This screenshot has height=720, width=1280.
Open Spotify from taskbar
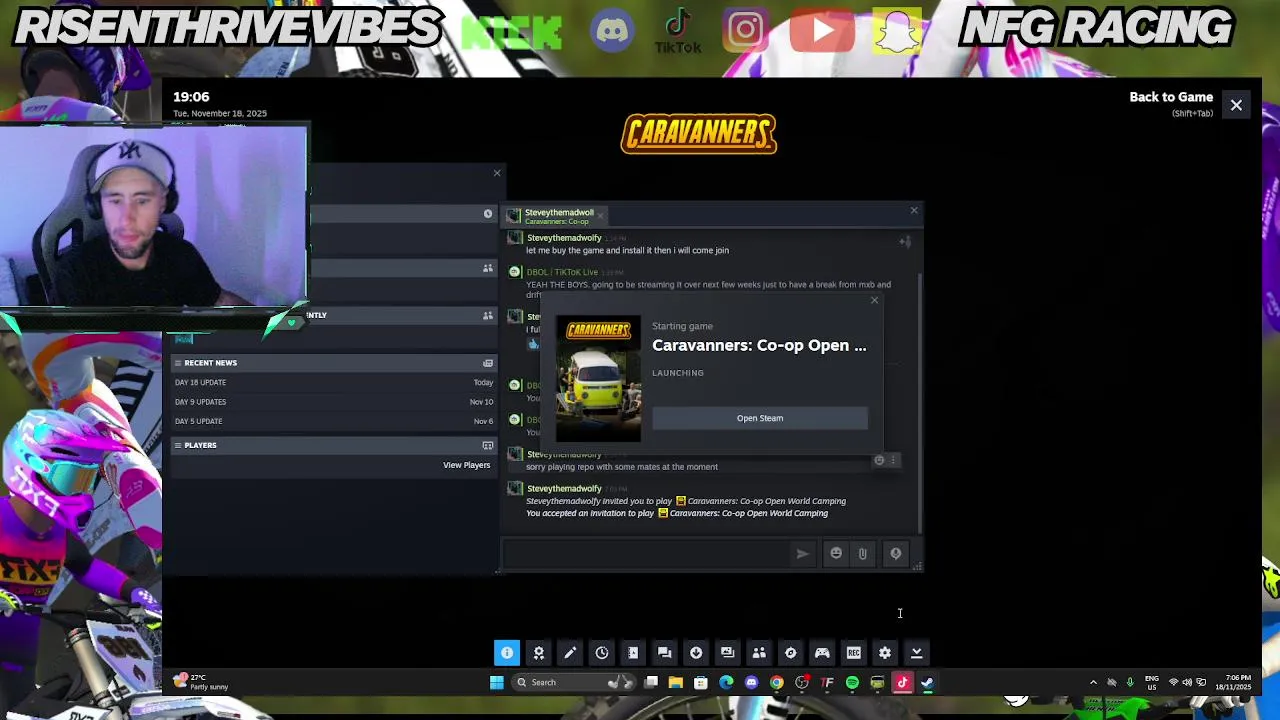[x=852, y=683]
